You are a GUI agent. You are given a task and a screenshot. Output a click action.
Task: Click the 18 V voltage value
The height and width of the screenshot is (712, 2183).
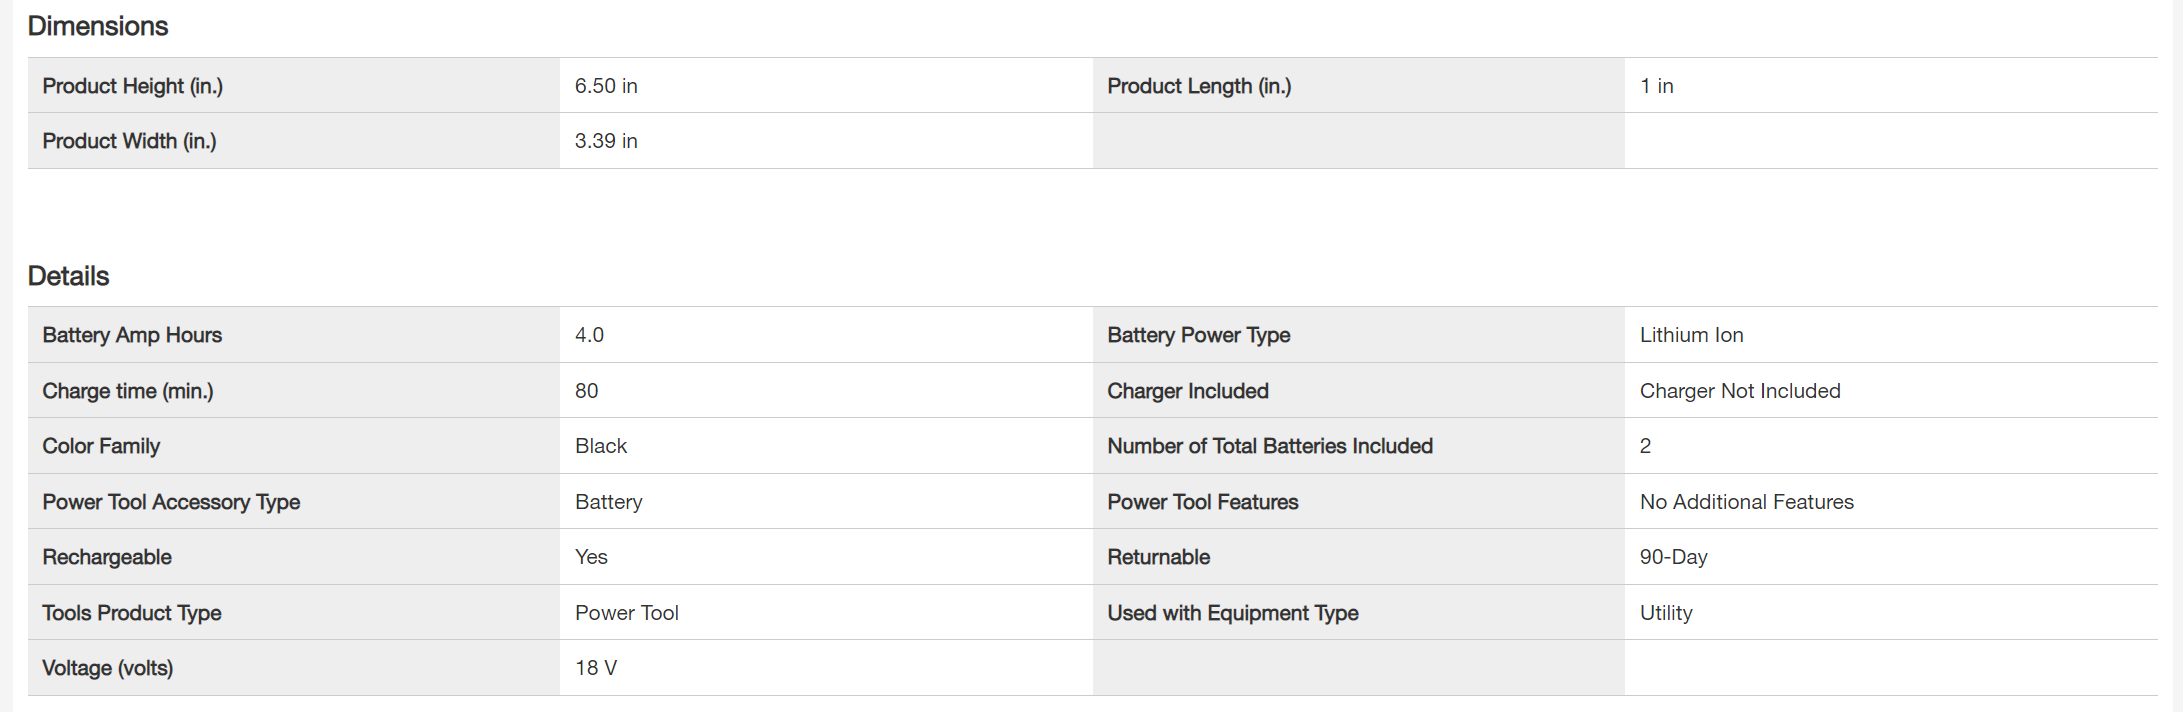(596, 668)
